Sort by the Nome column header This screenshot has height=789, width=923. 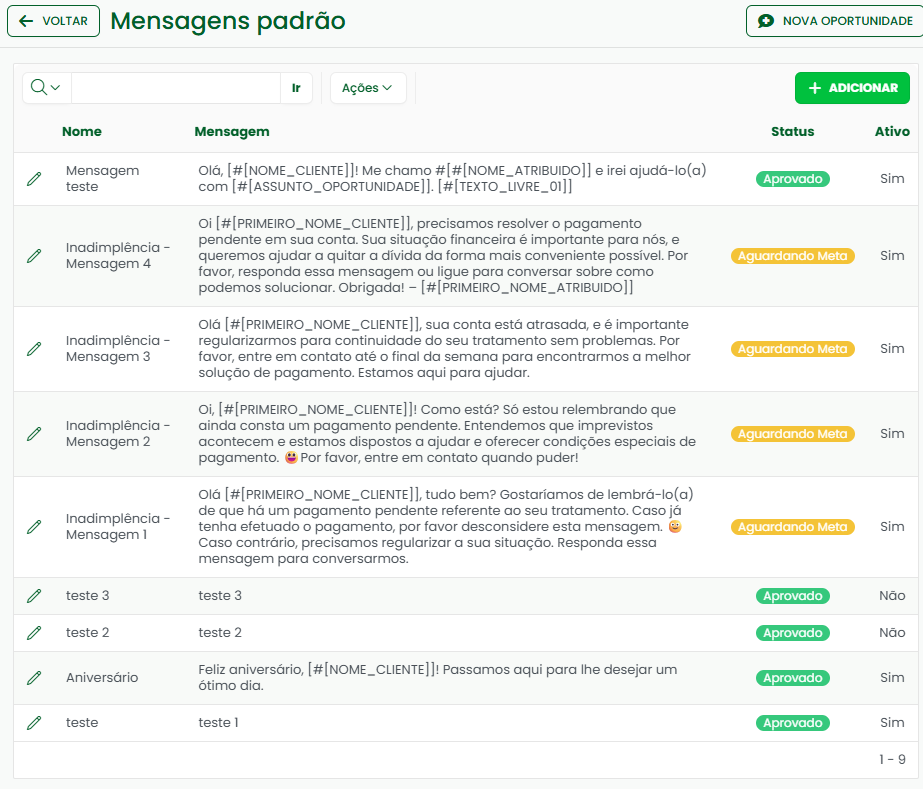coord(82,131)
